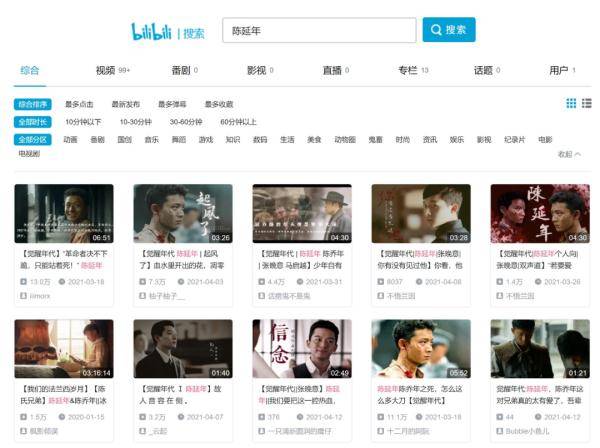Select 10分钟以下 duration filter
Image resolution: width=600 pixels, height=448 pixels.
(83, 122)
